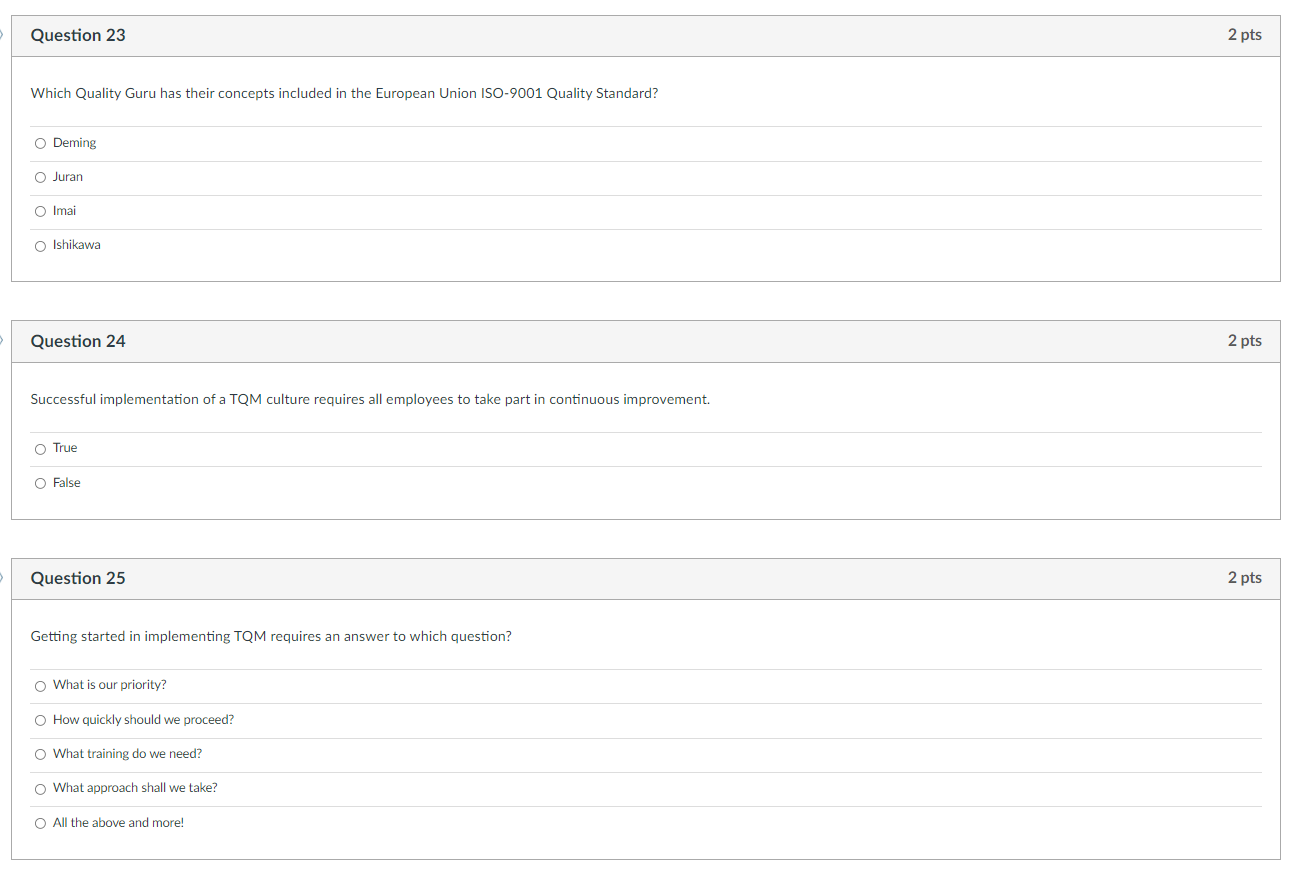Flag Question 23 using its pin marker
Screen dimensions: 1301x872
pyautogui.click(x=2, y=35)
